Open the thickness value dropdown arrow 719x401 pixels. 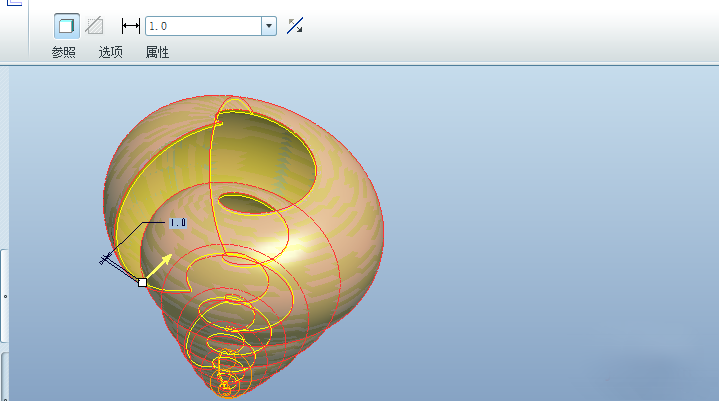point(268,26)
